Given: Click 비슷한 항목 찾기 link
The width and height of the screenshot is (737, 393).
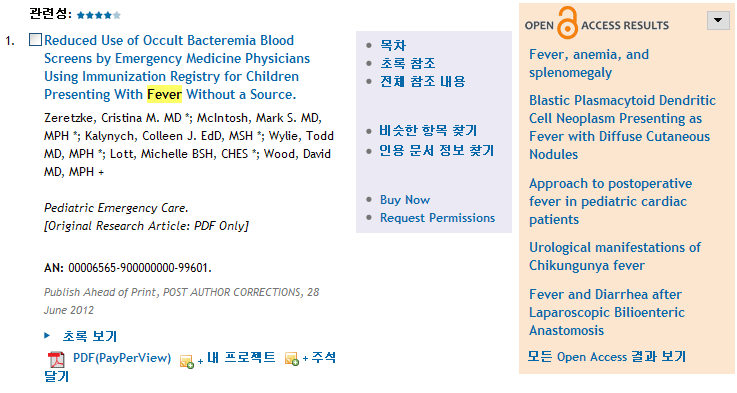Looking at the screenshot, I should point(428,130).
